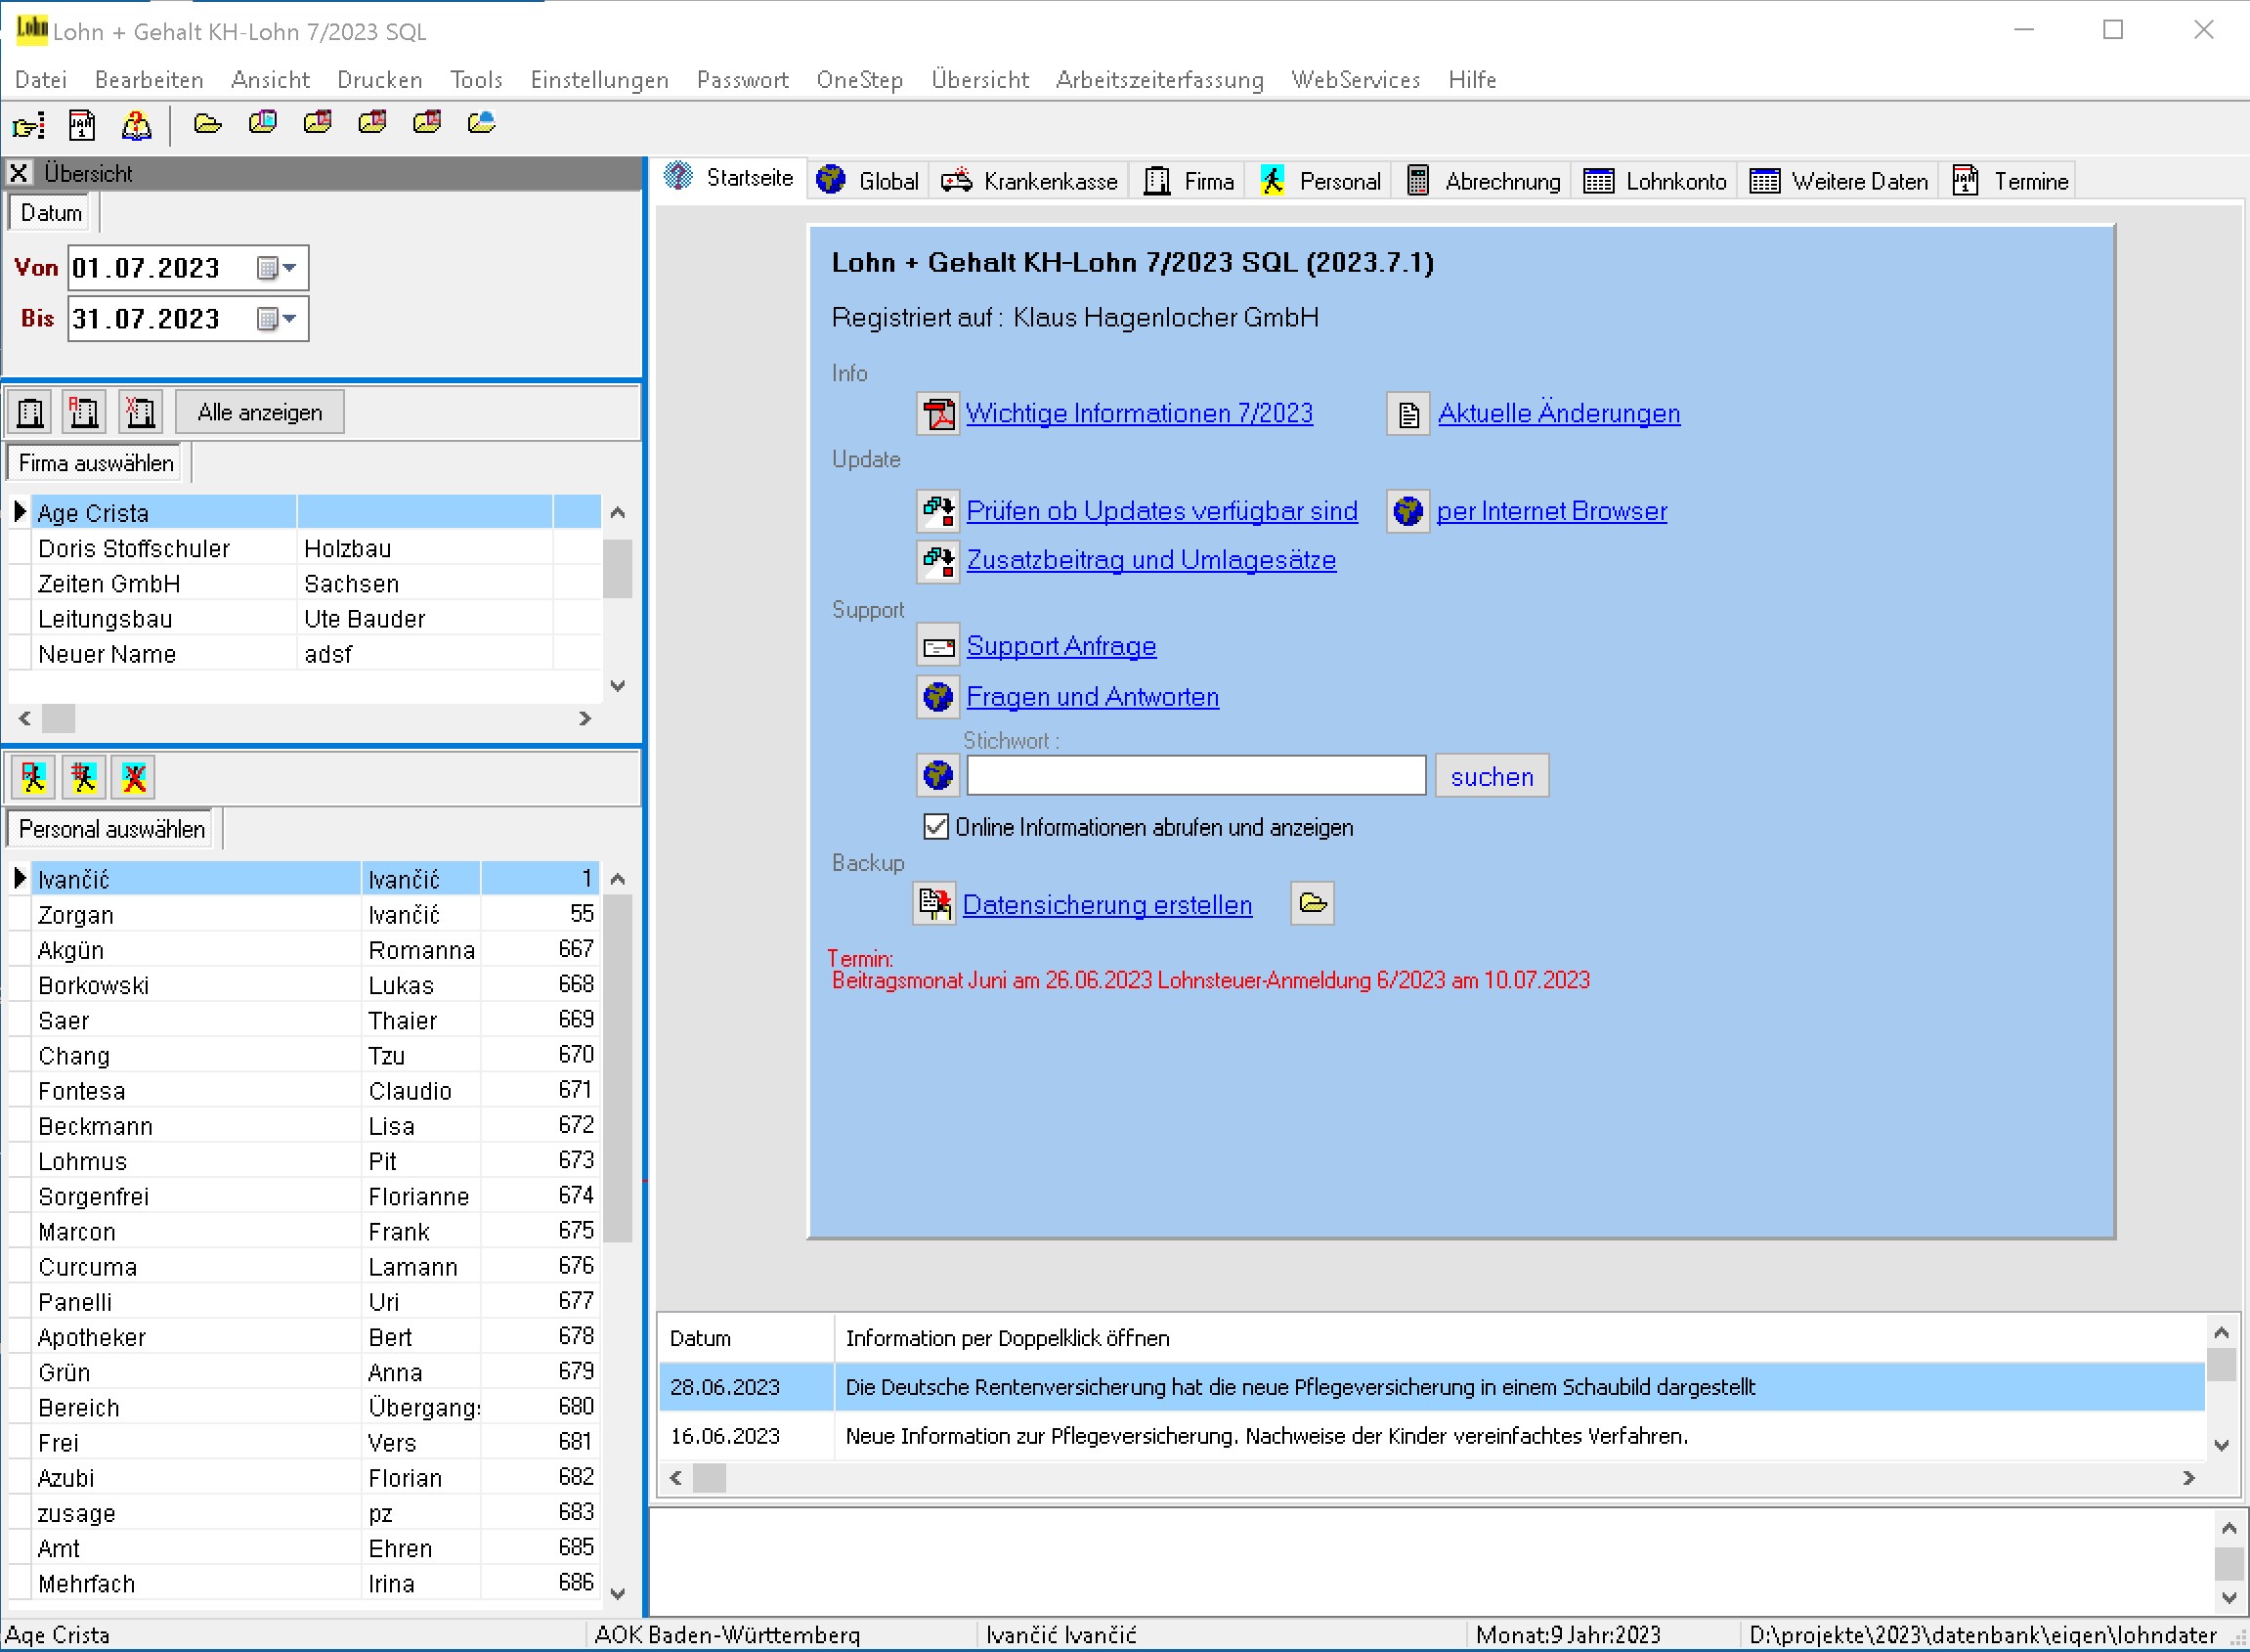The width and height of the screenshot is (2250, 1652).
Task: Open the Von date calendar dropdown
Action: point(277,268)
